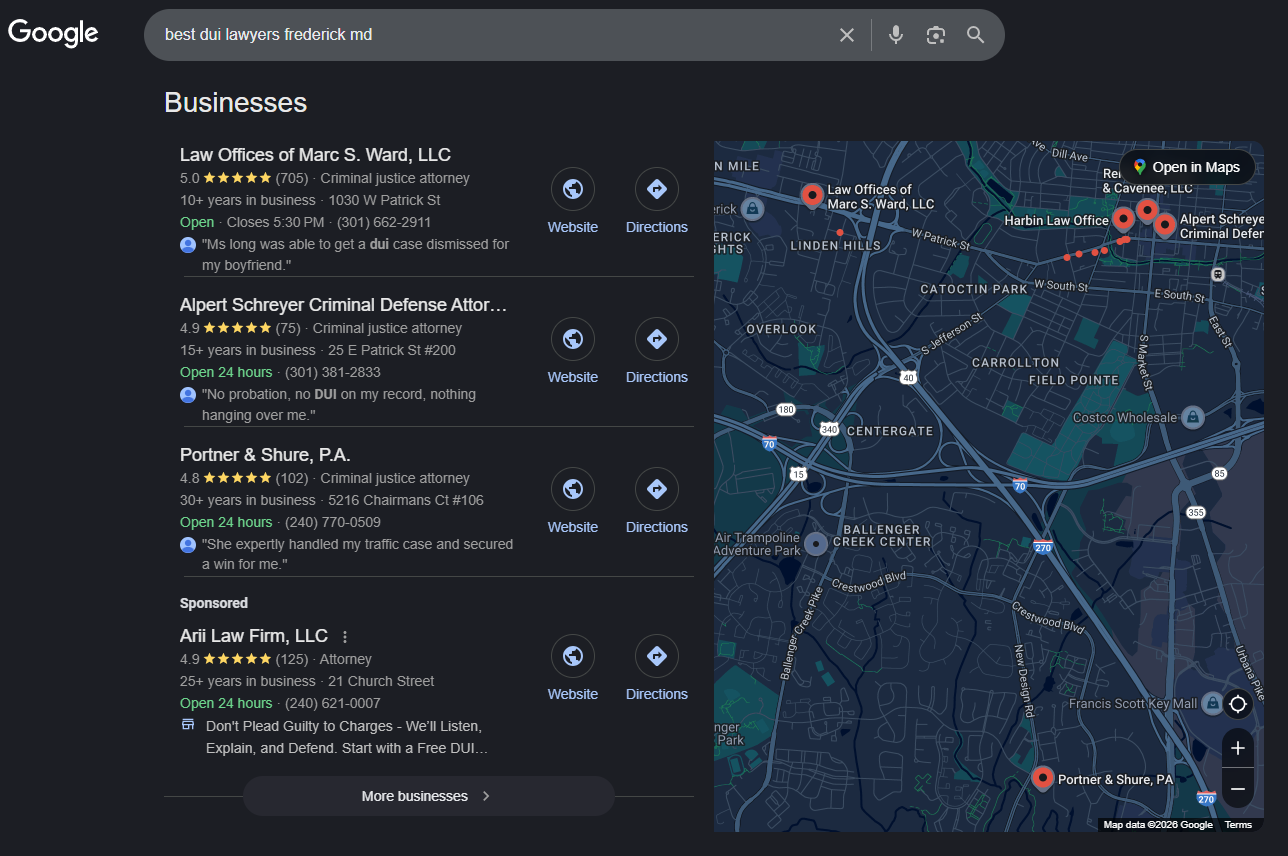The height and width of the screenshot is (856, 1288).
Task: Get directions to Arii Law Firm, LLC
Action: (657, 668)
